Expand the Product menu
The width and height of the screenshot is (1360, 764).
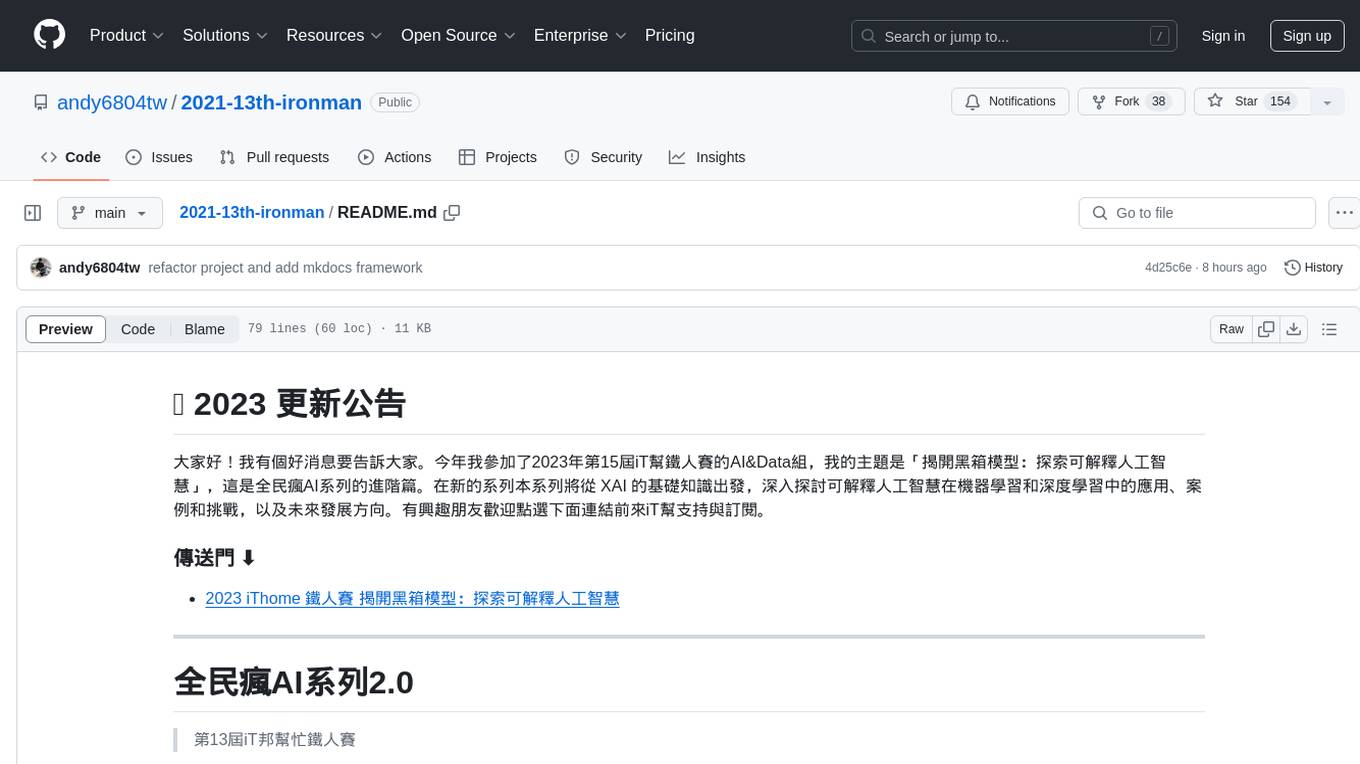click(127, 35)
